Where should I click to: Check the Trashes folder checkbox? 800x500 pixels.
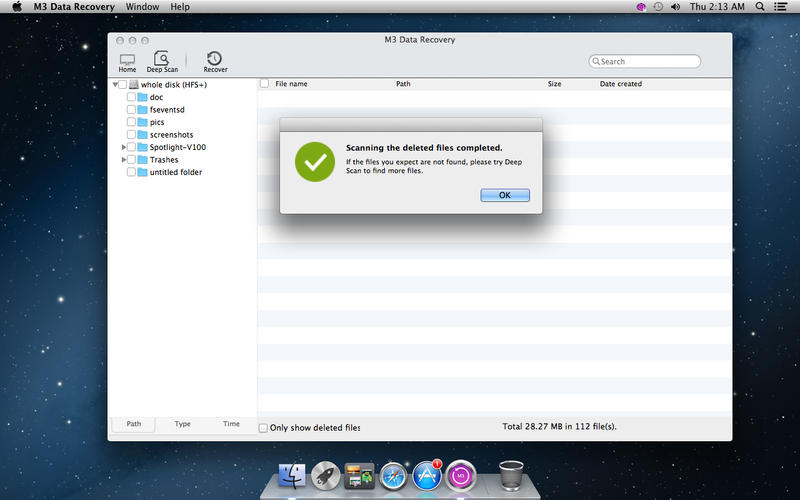point(131,160)
